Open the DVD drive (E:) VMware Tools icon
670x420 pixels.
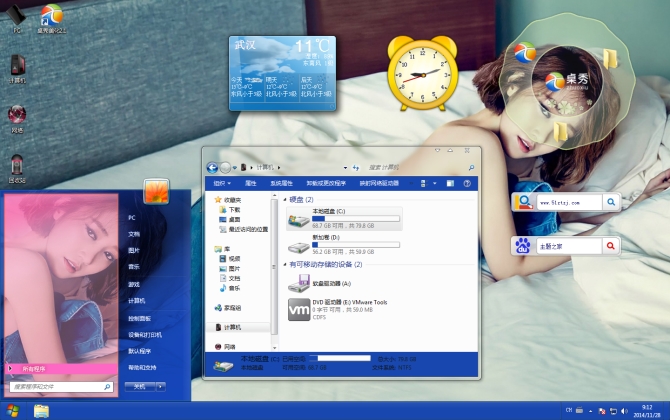tap(299, 309)
